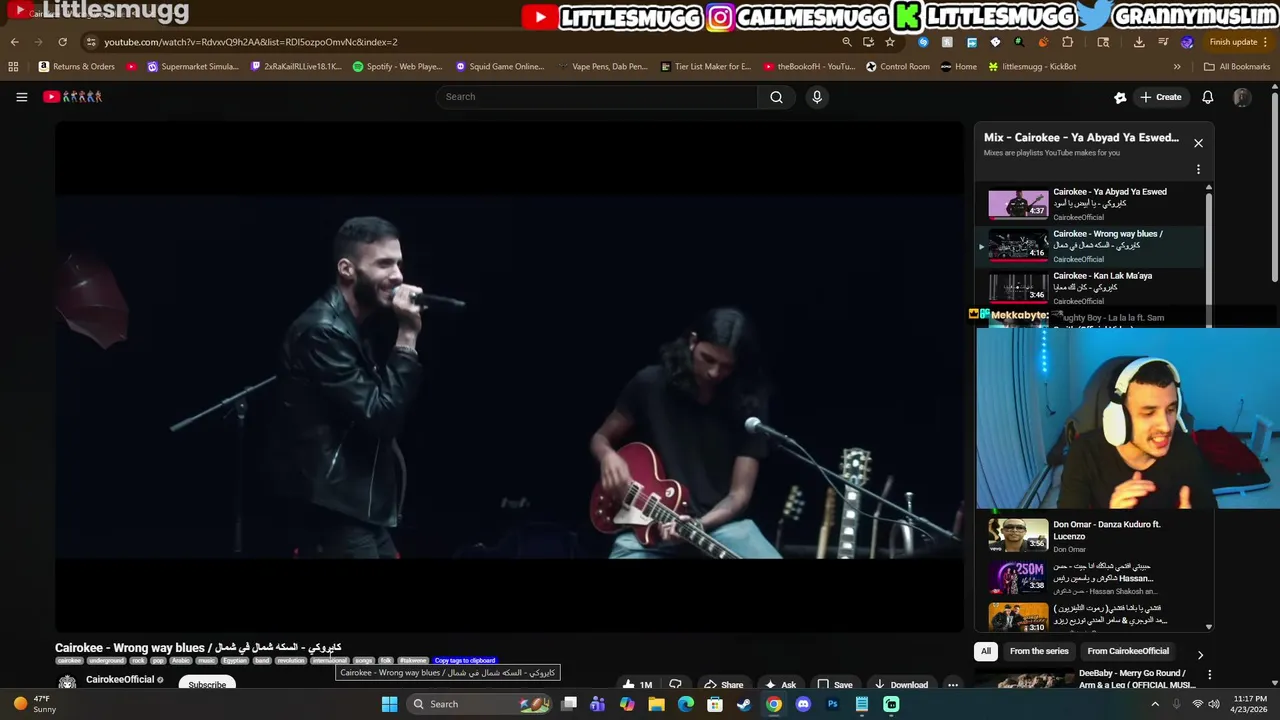Image resolution: width=1280 pixels, height=720 pixels.
Task: Open the Create video menu
Action: pyautogui.click(x=1160, y=97)
